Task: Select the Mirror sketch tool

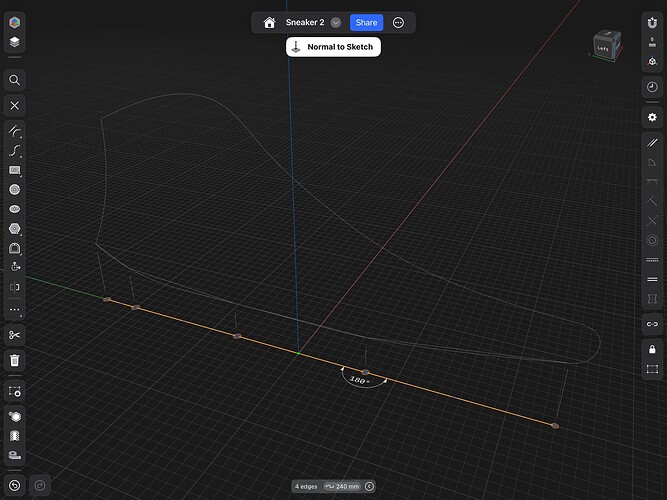Action: [14, 287]
